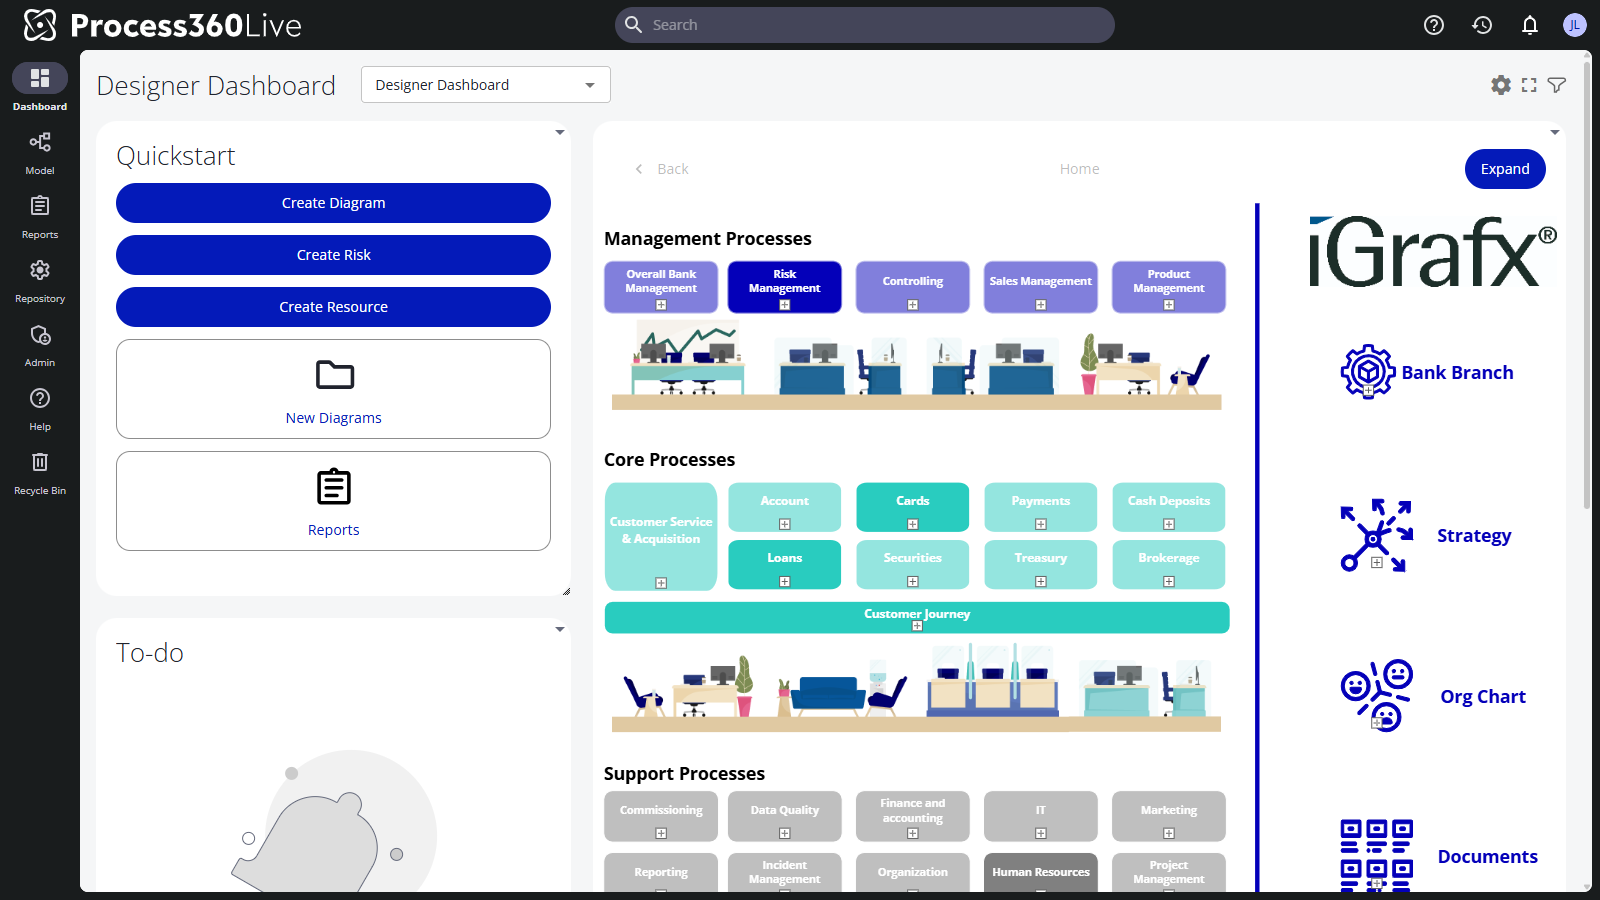The width and height of the screenshot is (1600, 900).
Task: Open the Help sidebar section
Action: coord(40,408)
